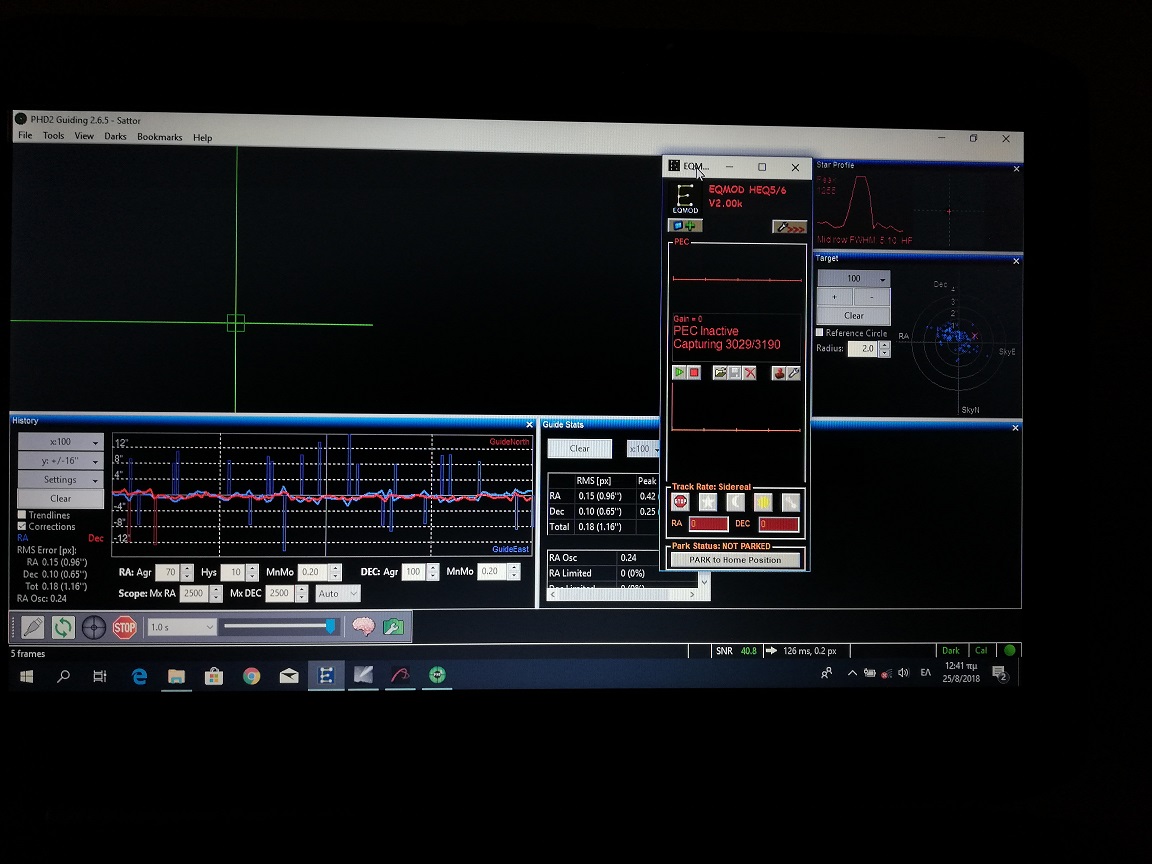Show hidden system tray icons chevron
Screen dimensions: 1152x864
(x=852, y=672)
